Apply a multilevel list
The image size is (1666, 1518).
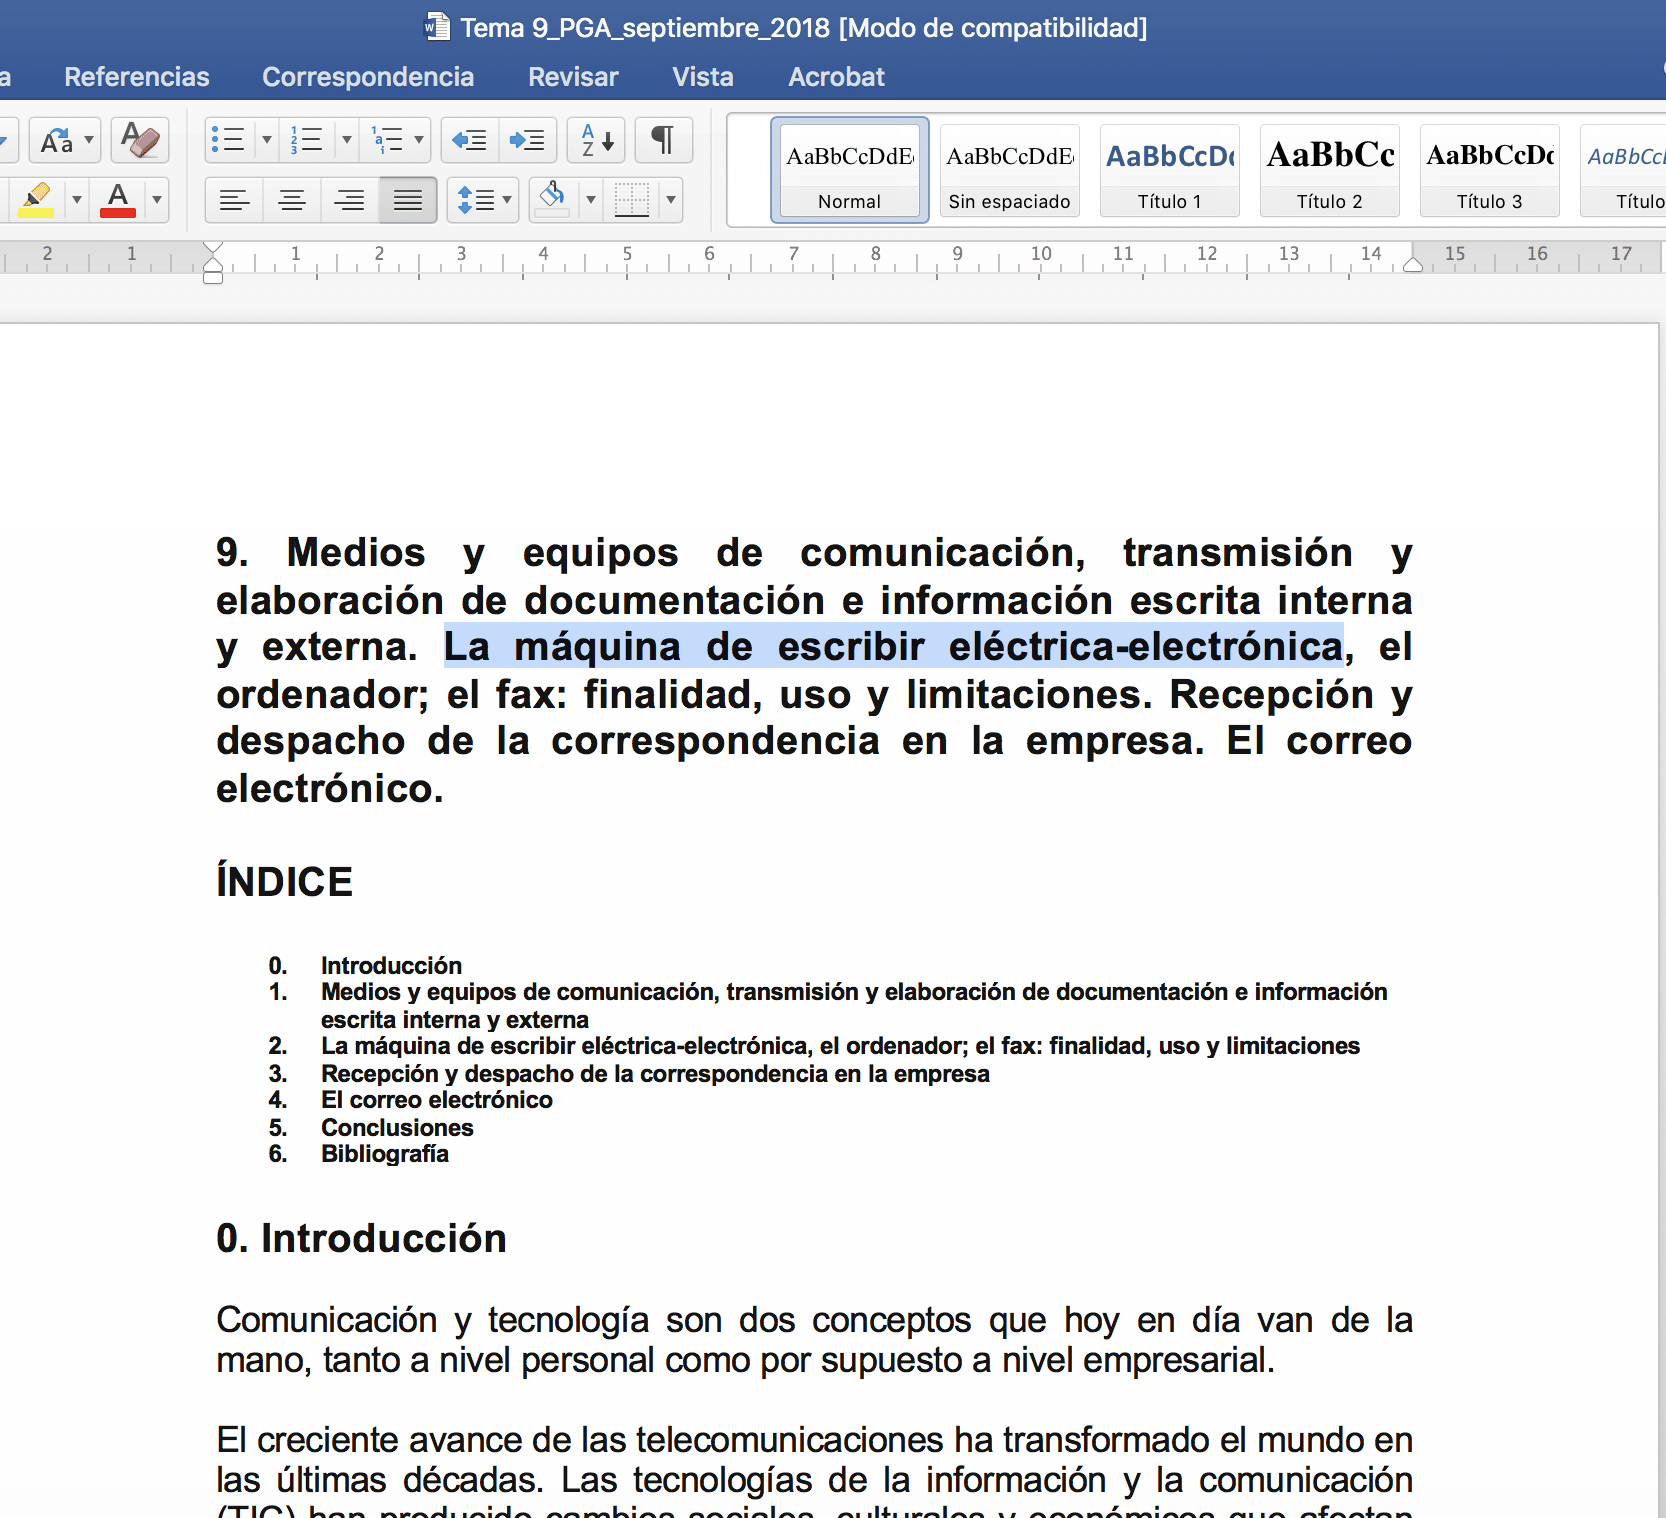387,140
